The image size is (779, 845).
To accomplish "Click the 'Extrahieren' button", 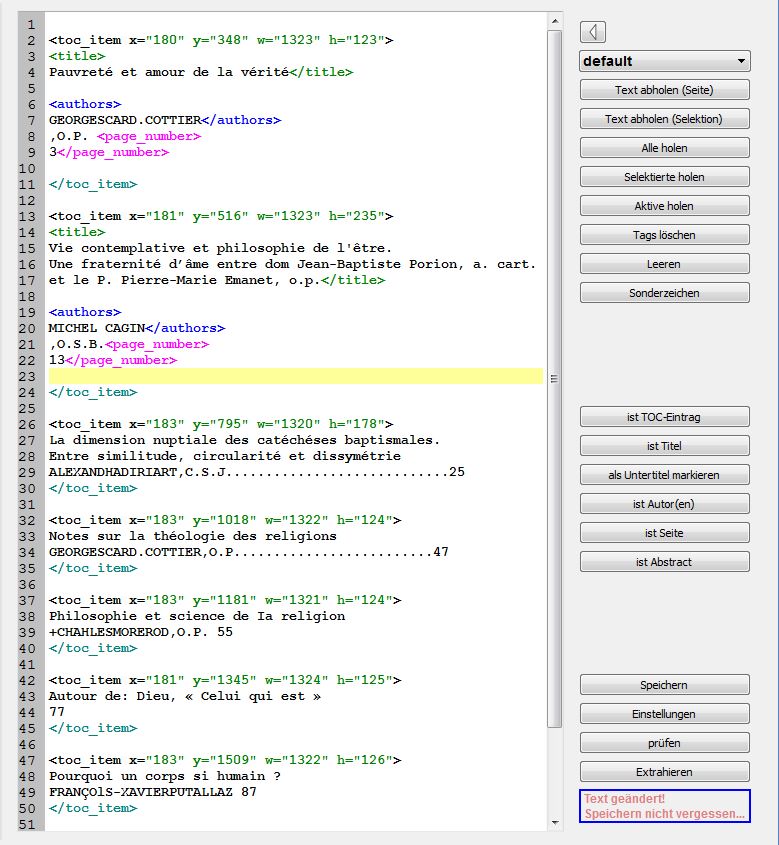I will click(664, 773).
